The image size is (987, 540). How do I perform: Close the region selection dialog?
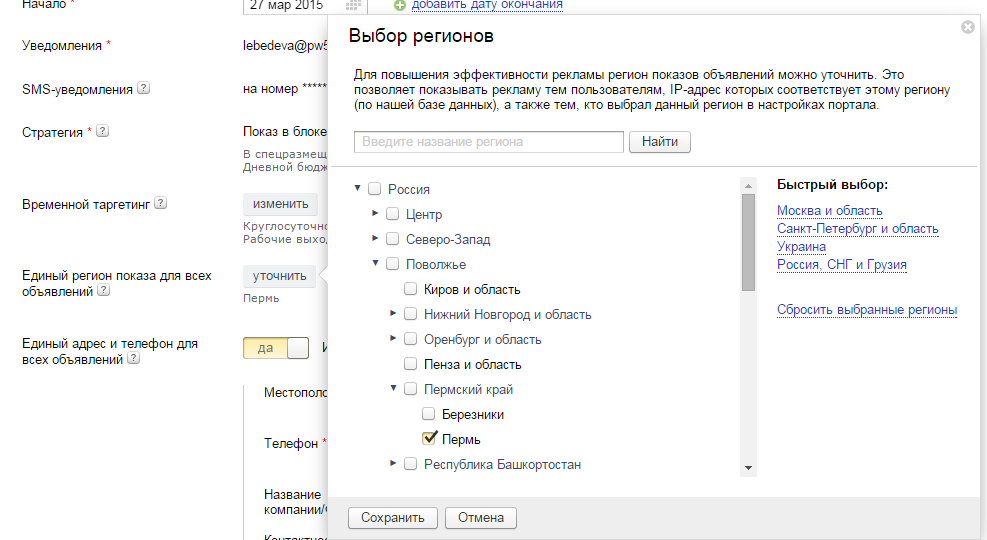[x=967, y=27]
